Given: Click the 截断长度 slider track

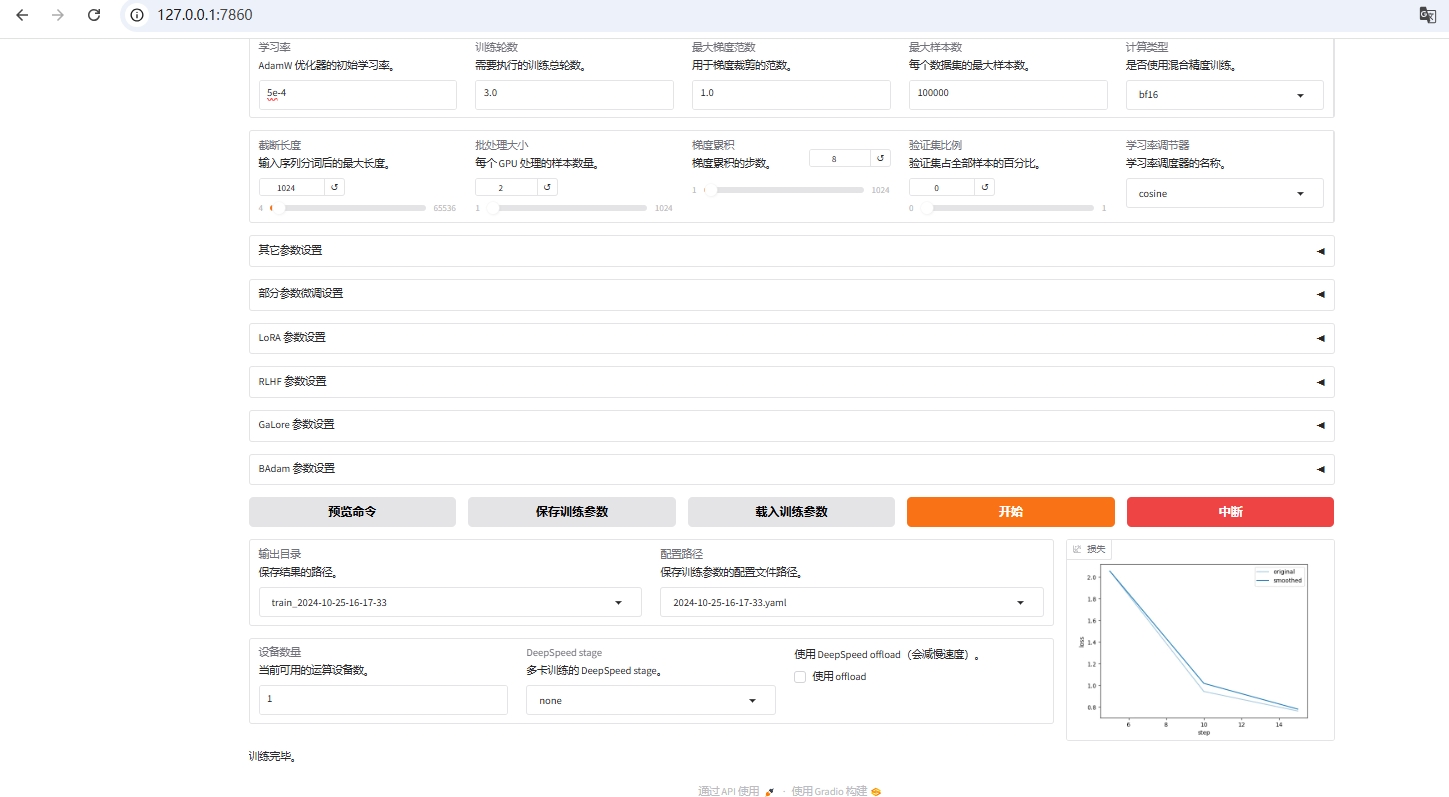Looking at the screenshot, I should pyautogui.click(x=350, y=208).
